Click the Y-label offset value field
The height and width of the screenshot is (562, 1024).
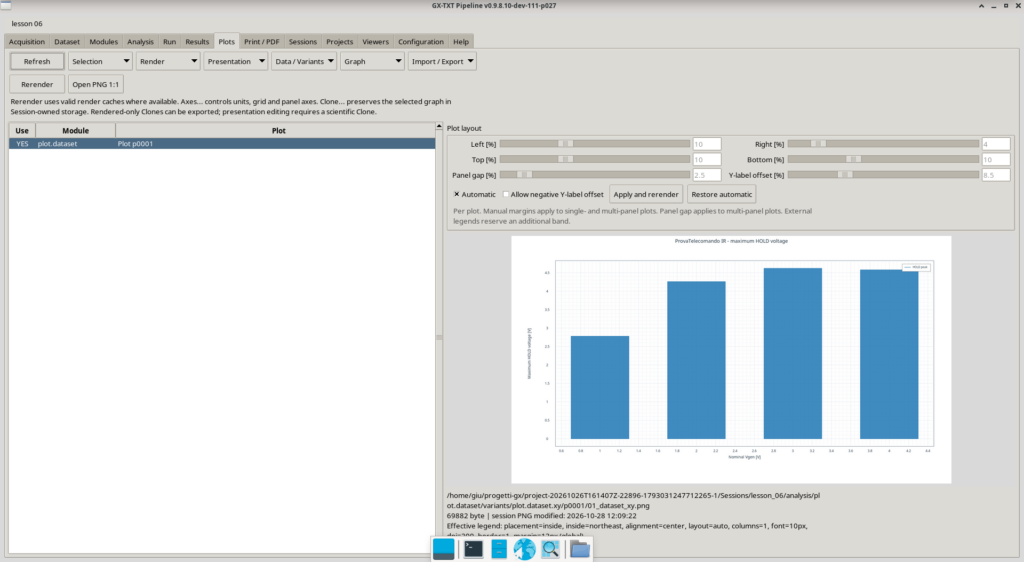click(x=996, y=176)
